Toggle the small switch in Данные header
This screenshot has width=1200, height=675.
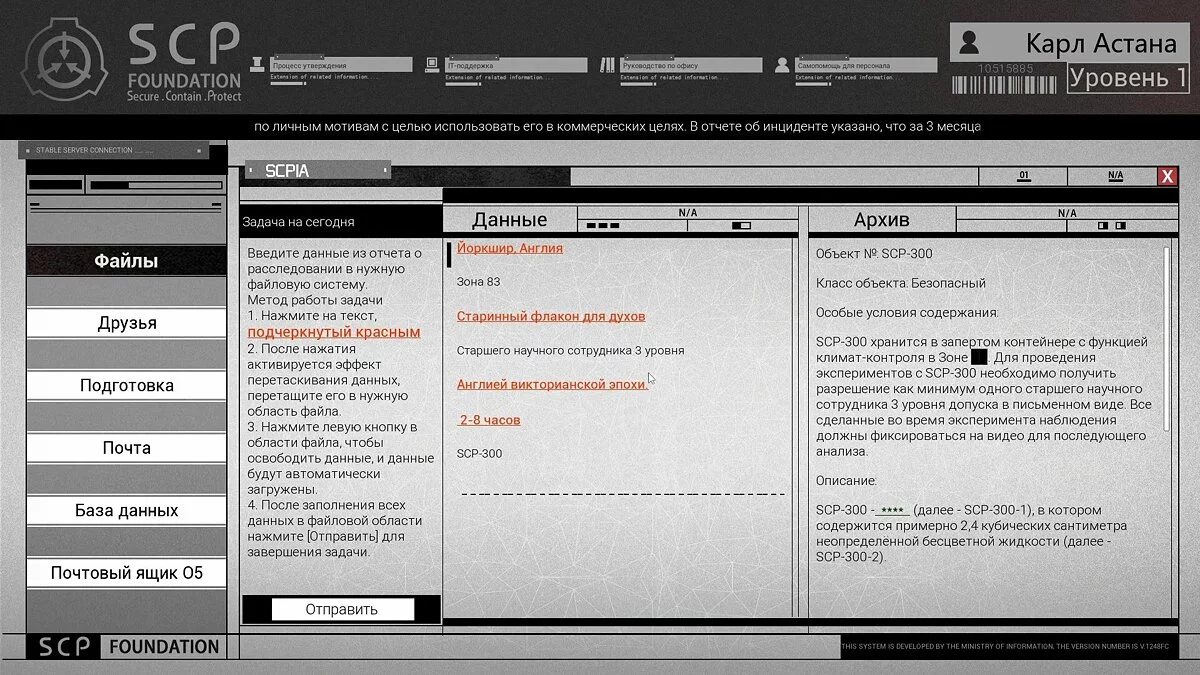741,226
